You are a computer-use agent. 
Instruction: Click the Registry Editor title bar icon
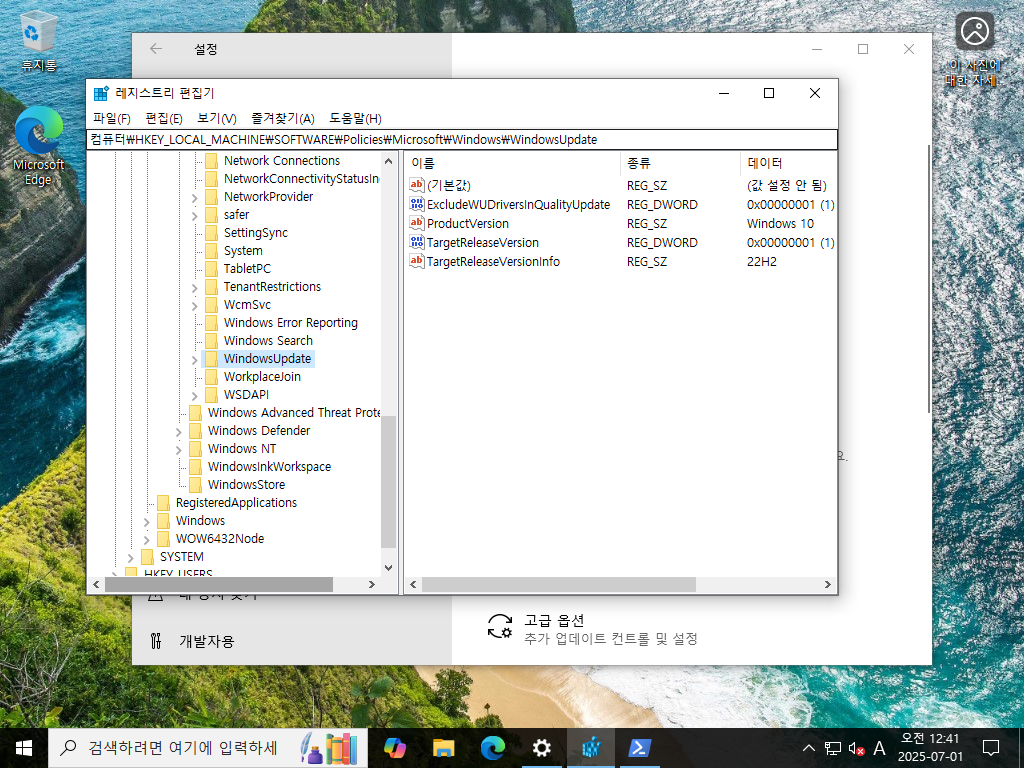[101, 93]
